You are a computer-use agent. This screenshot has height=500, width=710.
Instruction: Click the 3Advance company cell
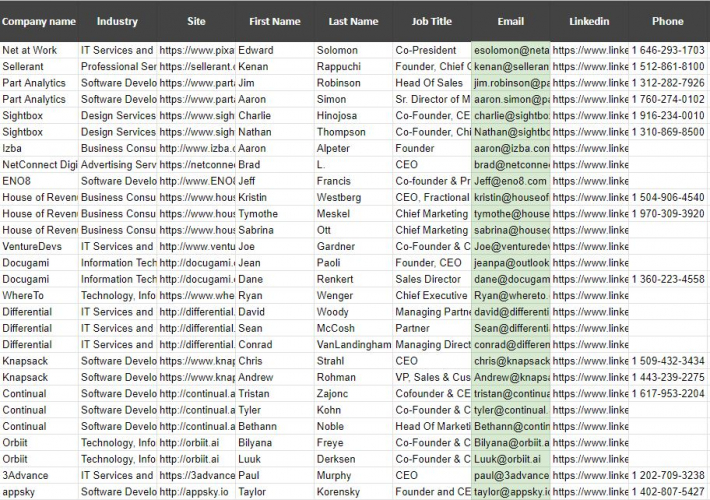click(39, 475)
